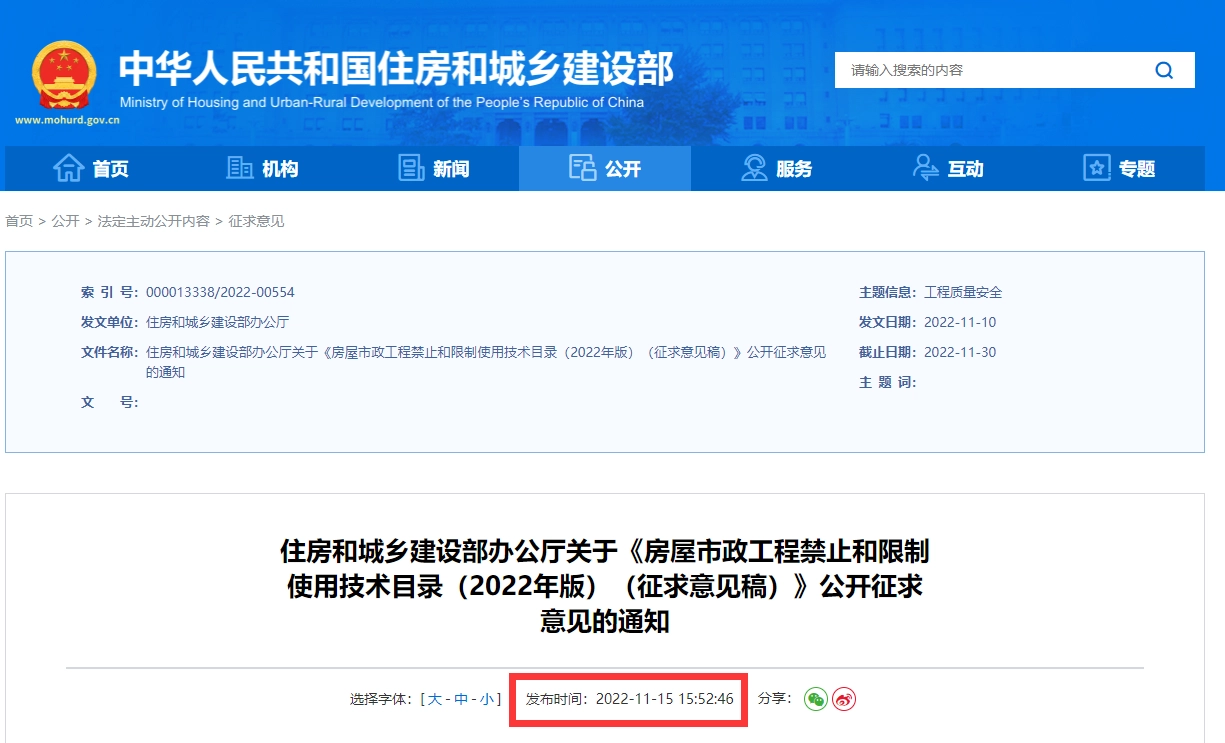The width and height of the screenshot is (1225, 743).
Task: Open 法定主动公开内容 breadcrumb link
Action: (153, 220)
